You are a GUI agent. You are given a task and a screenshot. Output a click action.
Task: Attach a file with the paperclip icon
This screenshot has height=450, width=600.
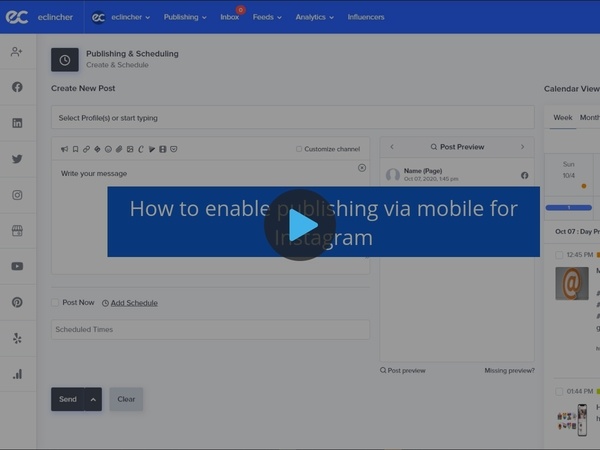(119, 149)
